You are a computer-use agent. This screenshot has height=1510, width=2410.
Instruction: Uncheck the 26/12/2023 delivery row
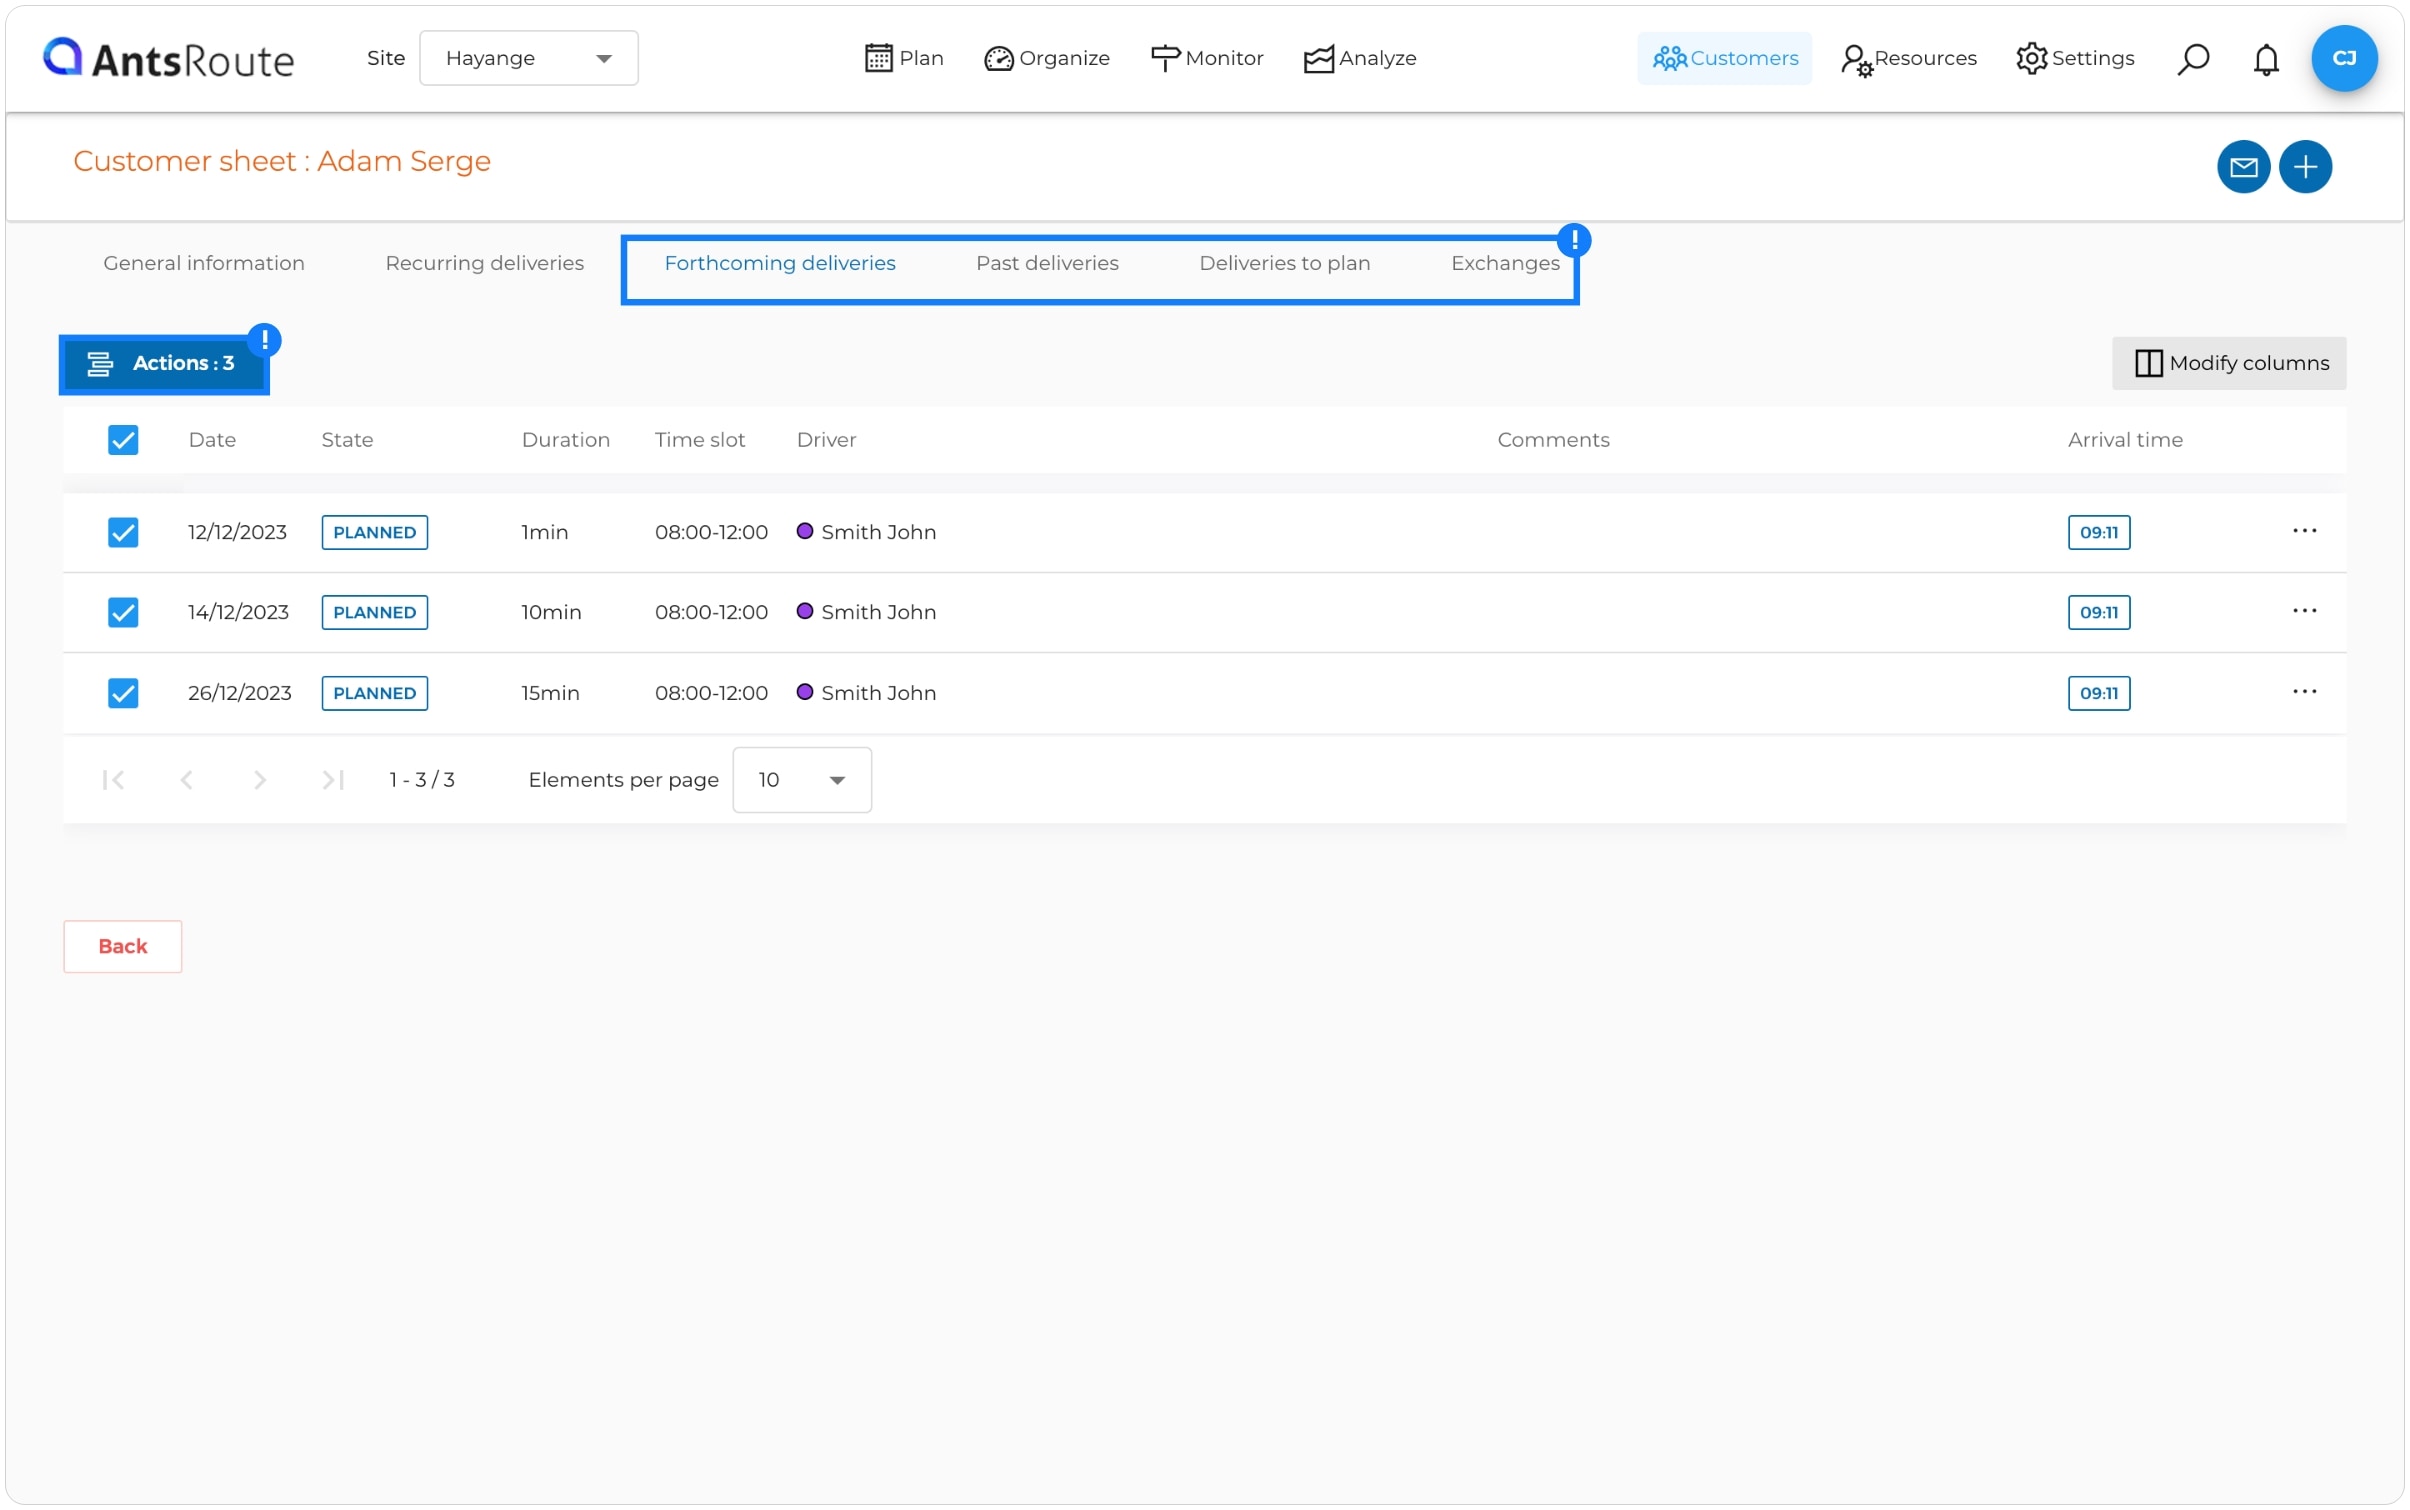pos(123,693)
